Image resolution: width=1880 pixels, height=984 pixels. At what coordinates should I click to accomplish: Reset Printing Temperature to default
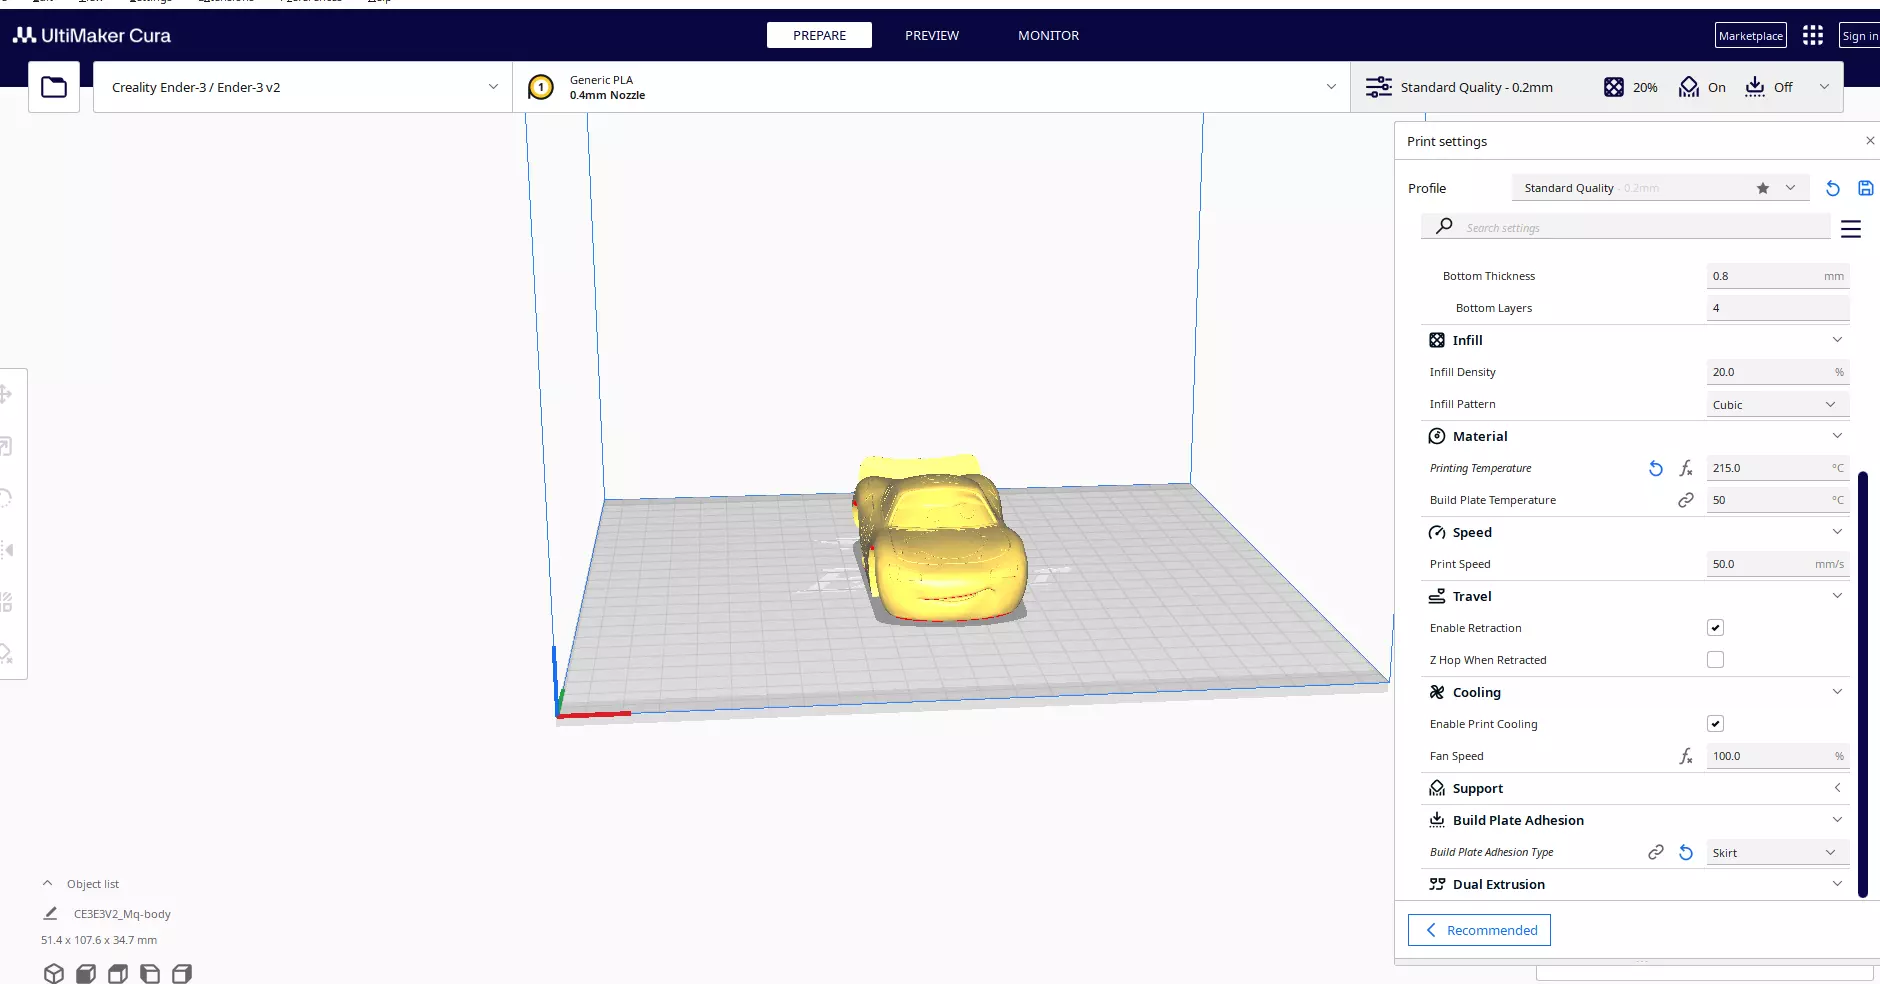point(1656,468)
